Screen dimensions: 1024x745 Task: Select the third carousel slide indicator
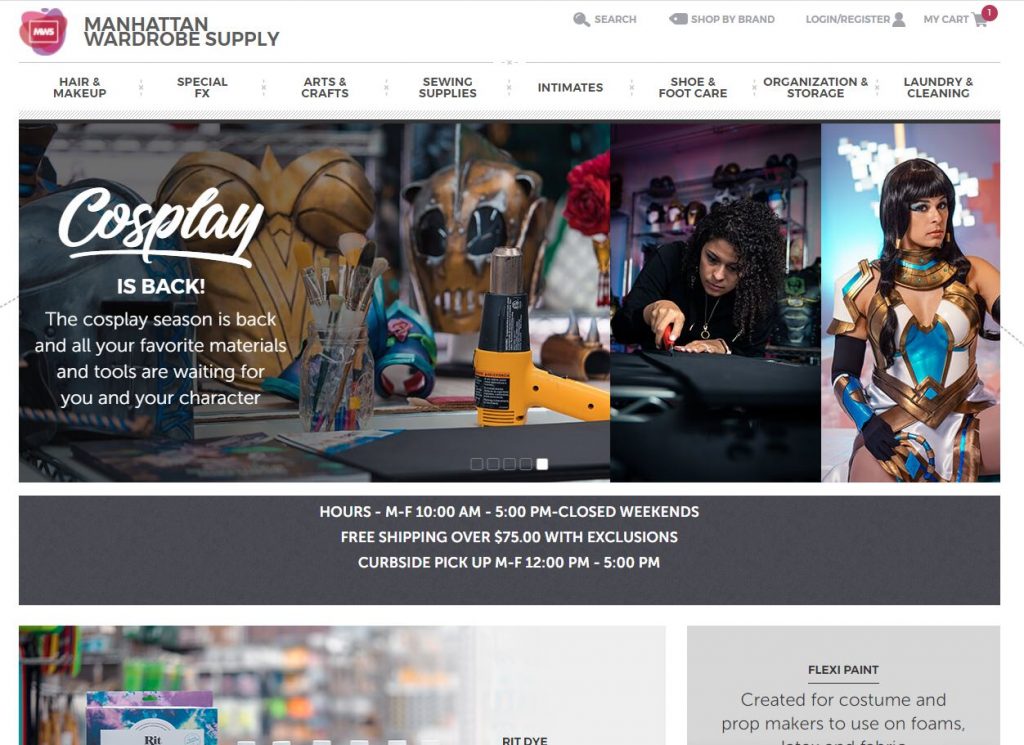pyautogui.click(x=509, y=464)
